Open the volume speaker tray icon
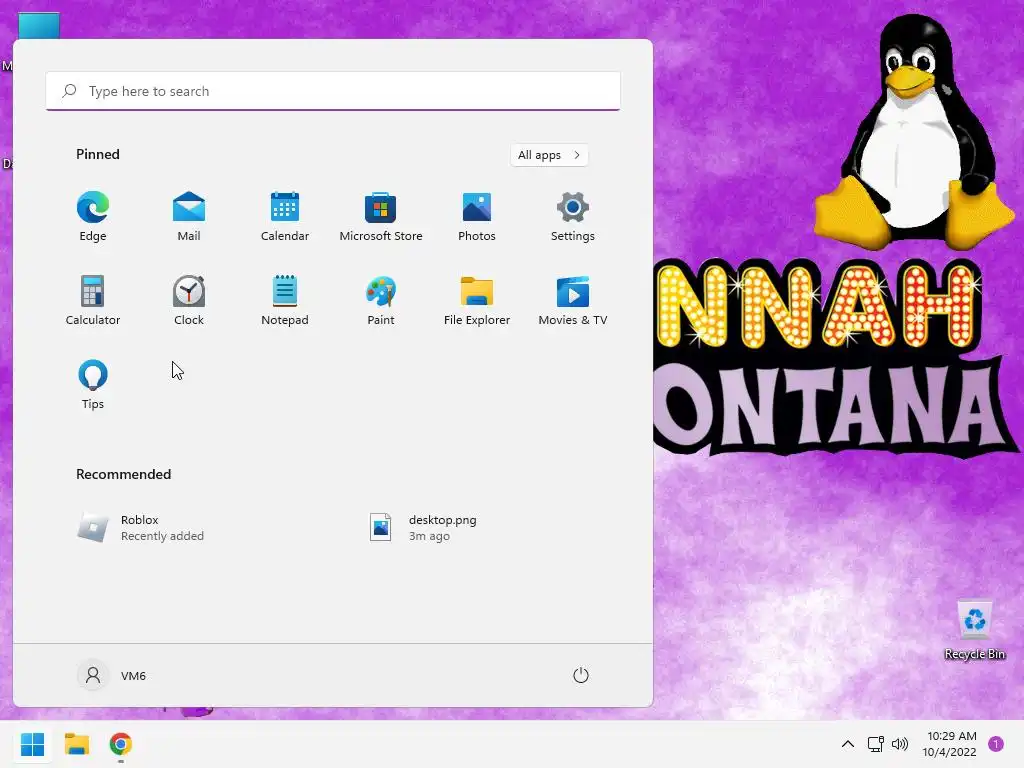Image resolution: width=1024 pixels, height=768 pixels. click(x=900, y=744)
